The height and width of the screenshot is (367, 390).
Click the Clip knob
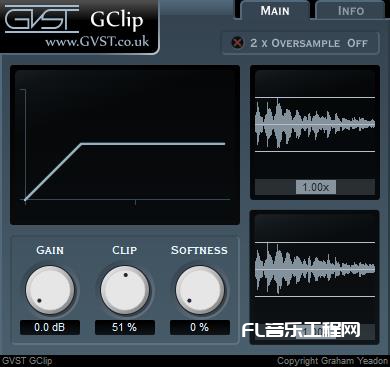tap(125, 290)
